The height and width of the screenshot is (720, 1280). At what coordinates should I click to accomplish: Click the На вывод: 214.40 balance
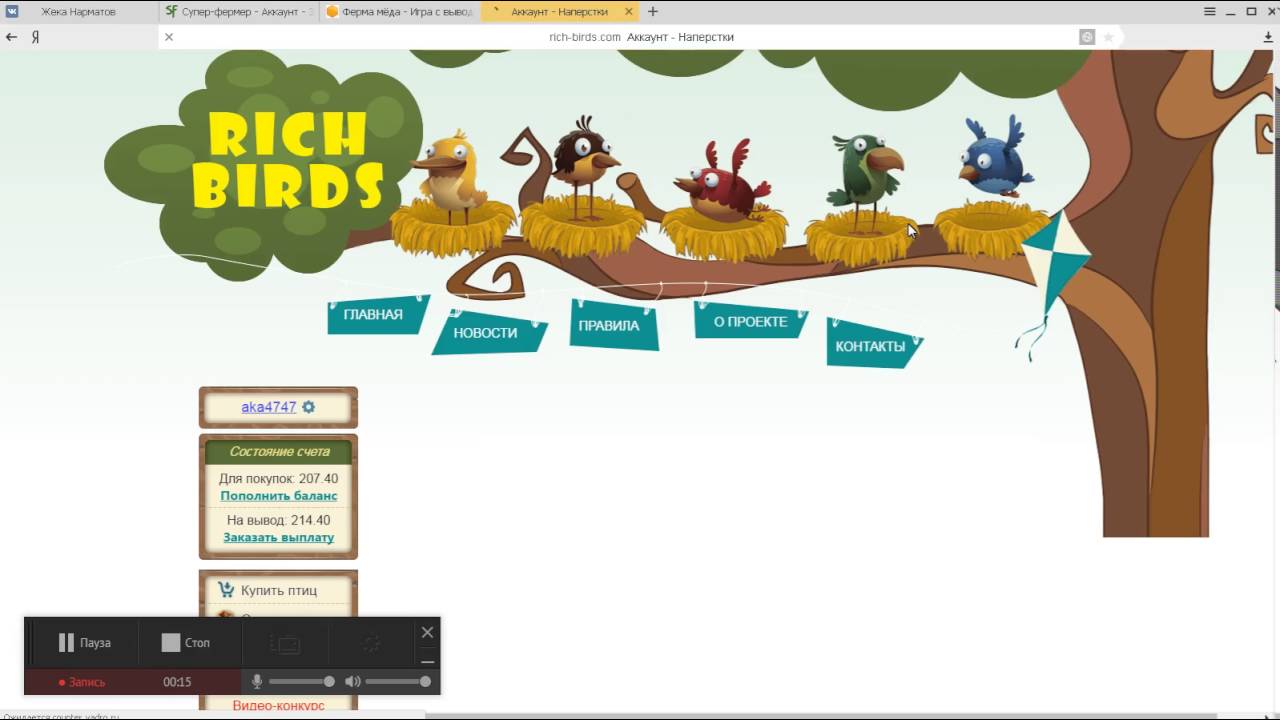coord(279,520)
